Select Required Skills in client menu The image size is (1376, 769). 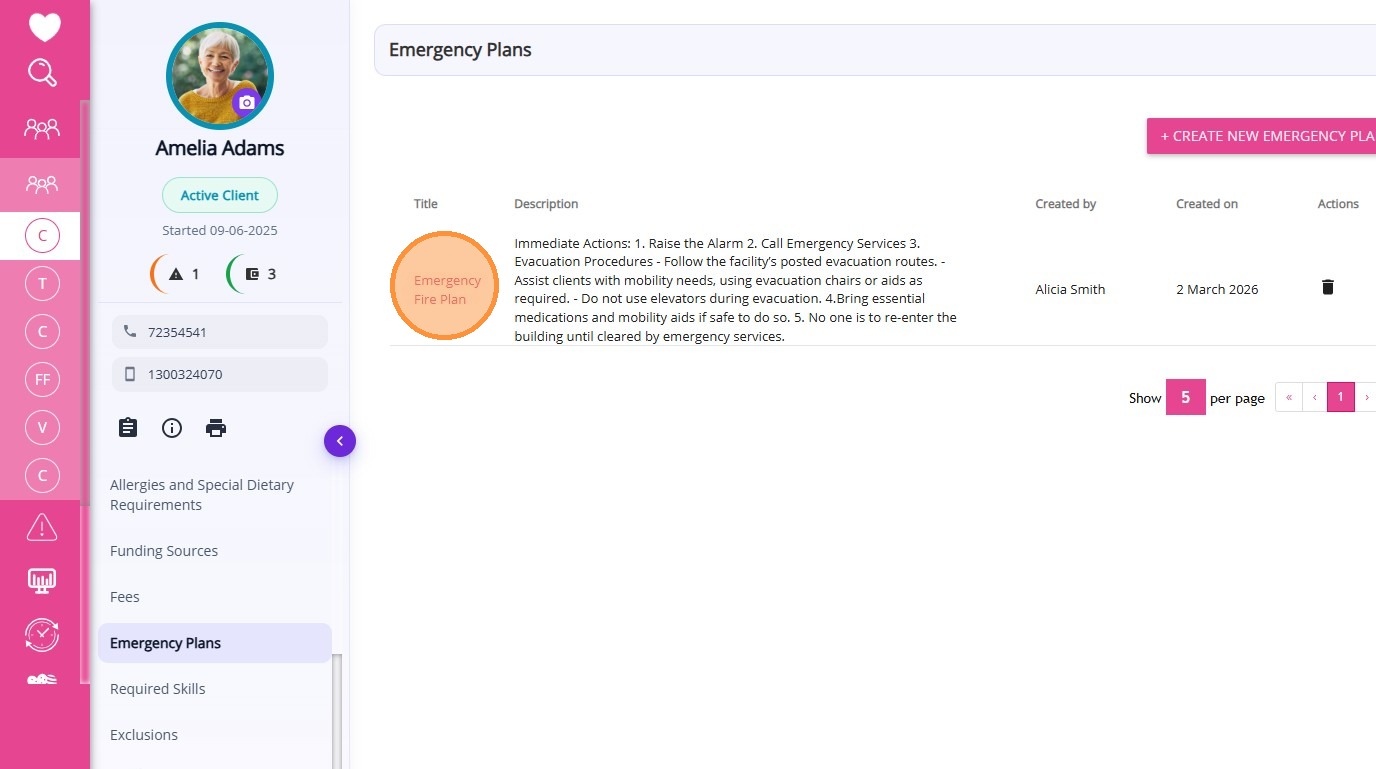(x=158, y=689)
